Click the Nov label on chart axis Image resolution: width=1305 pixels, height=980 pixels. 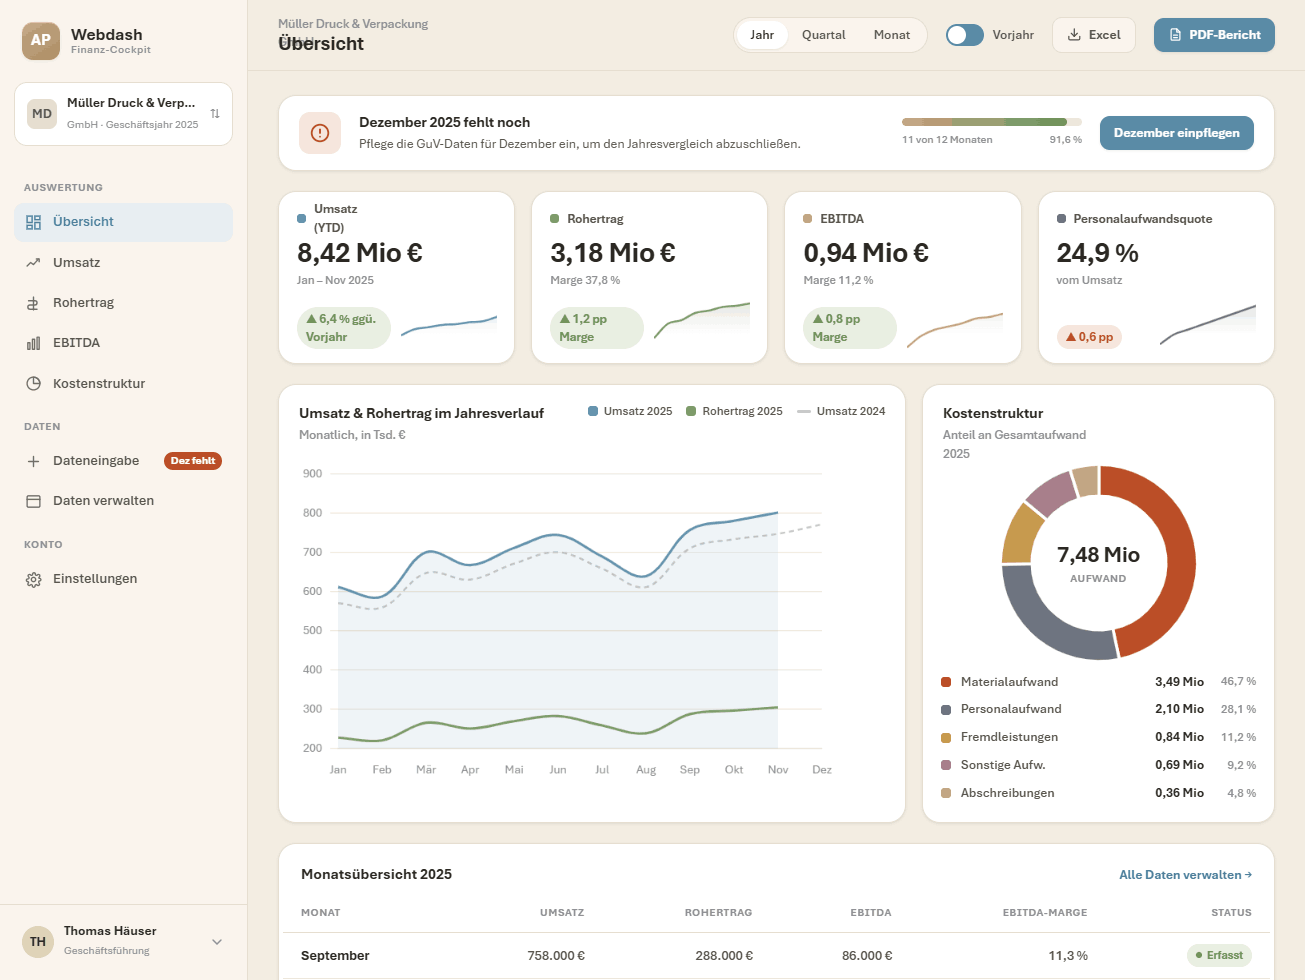(x=778, y=770)
